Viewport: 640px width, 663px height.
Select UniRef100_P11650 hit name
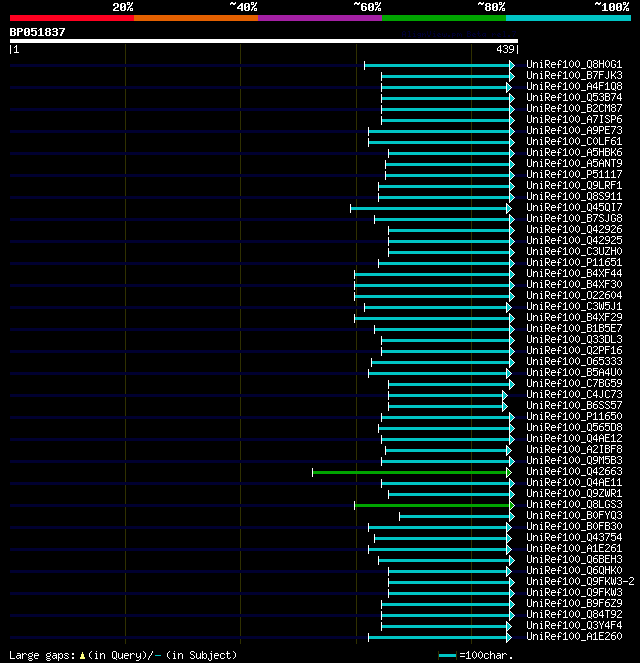[x=574, y=416]
